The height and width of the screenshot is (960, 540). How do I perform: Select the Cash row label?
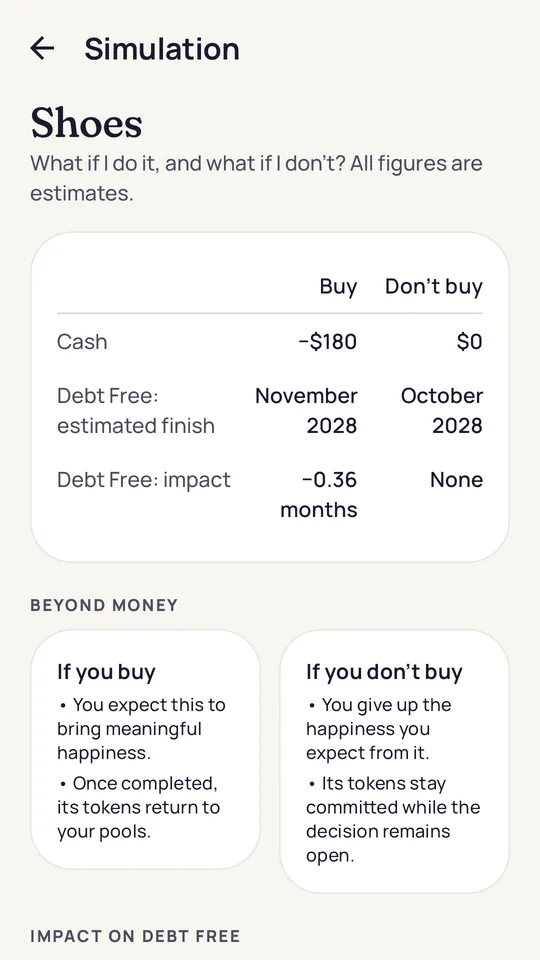[x=82, y=342]
